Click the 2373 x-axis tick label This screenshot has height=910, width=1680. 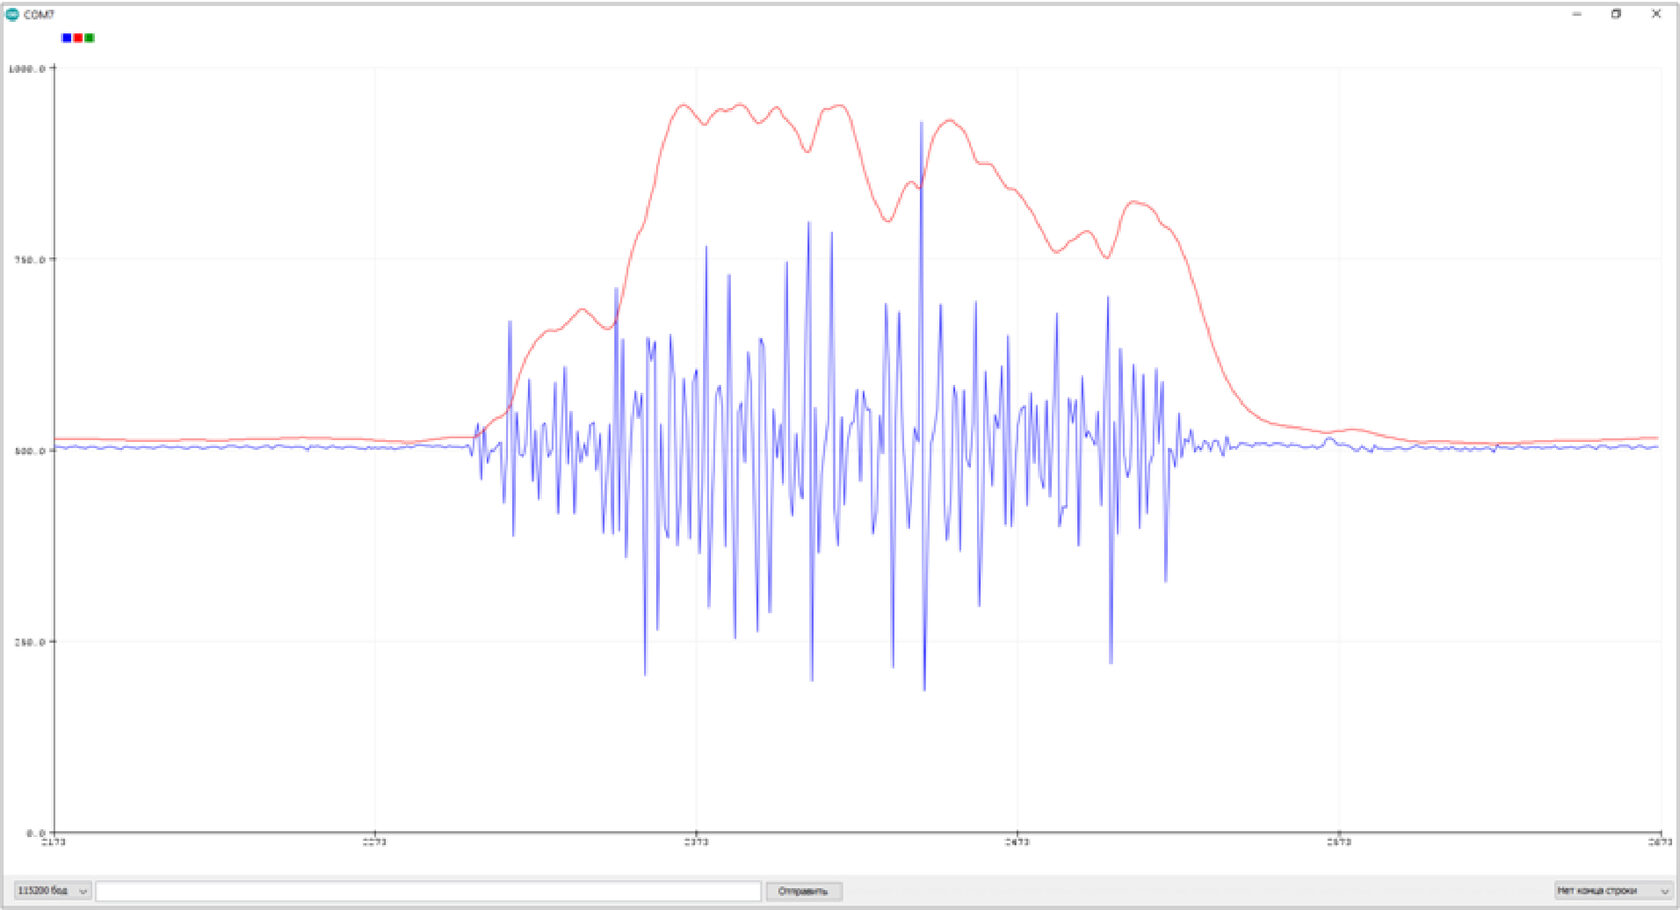tap(695, 841)
